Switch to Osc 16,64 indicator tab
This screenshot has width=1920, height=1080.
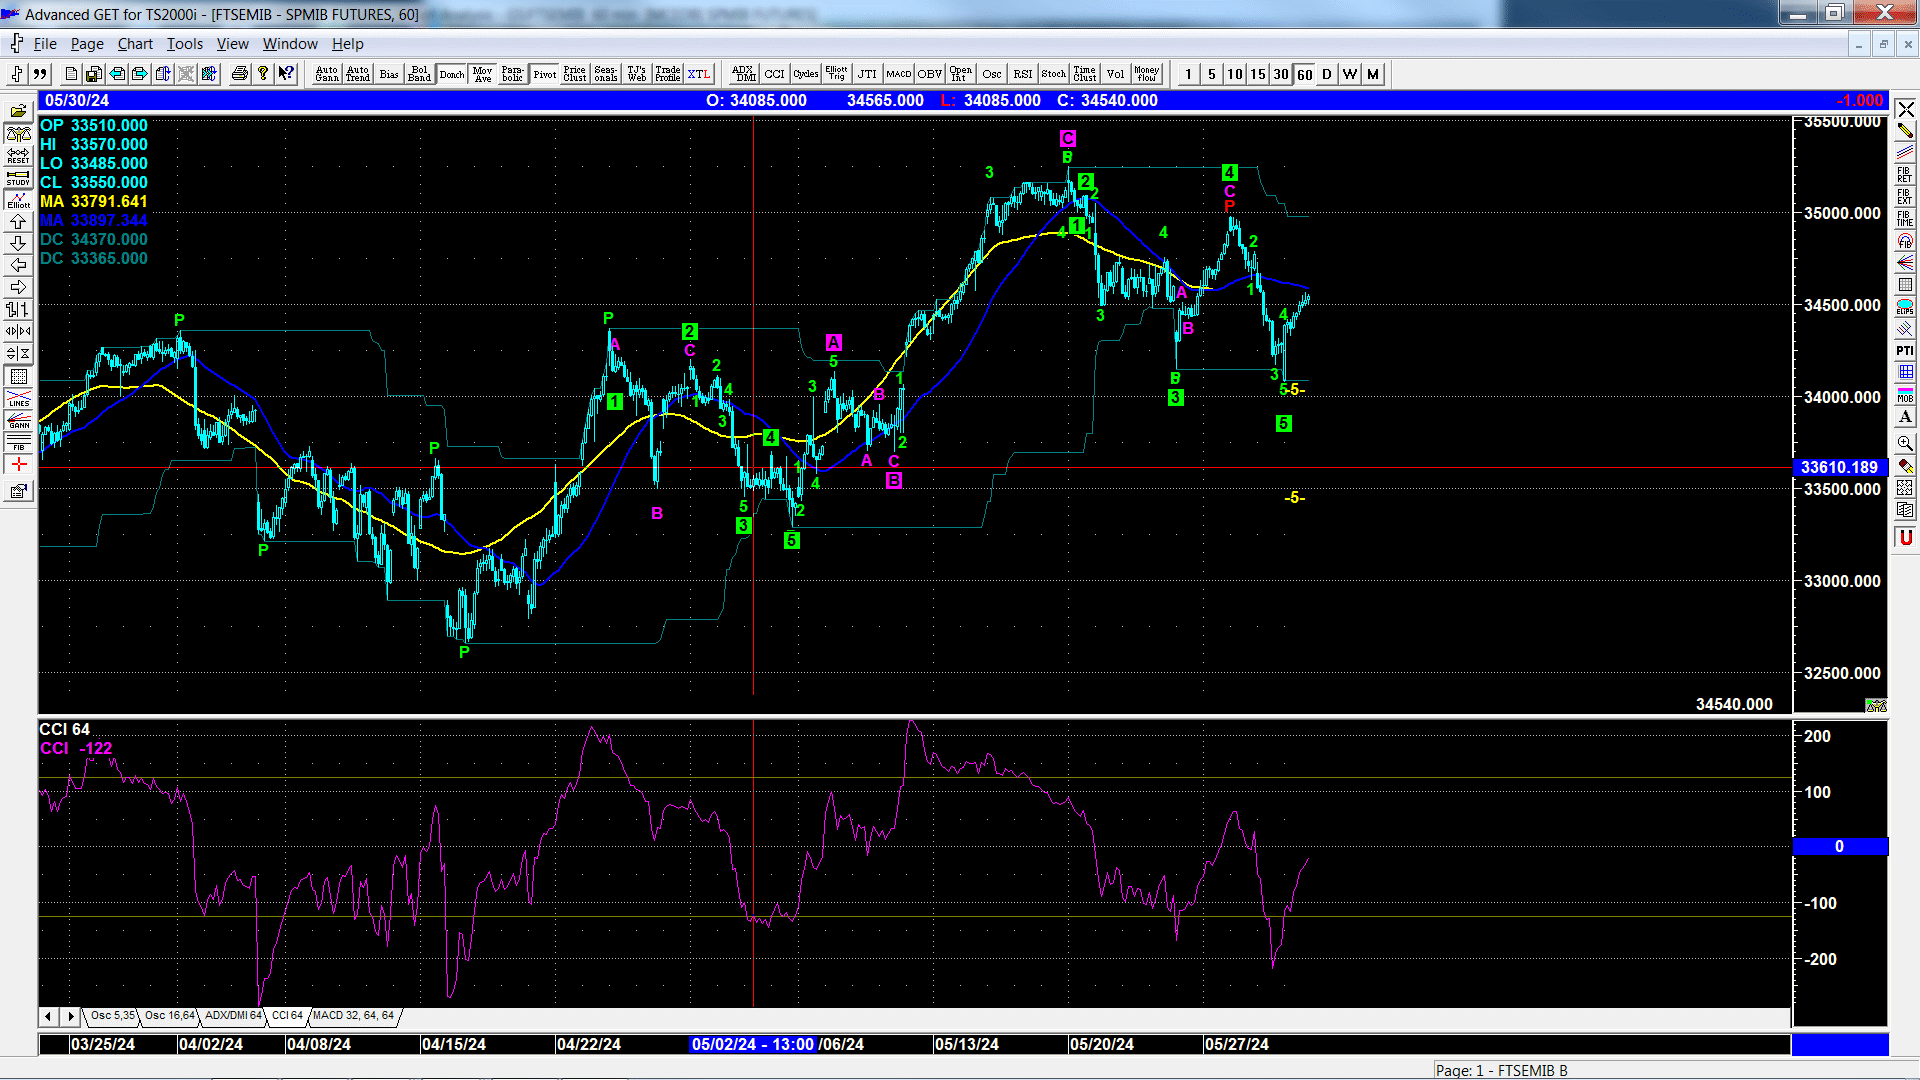click(170, 1016)
